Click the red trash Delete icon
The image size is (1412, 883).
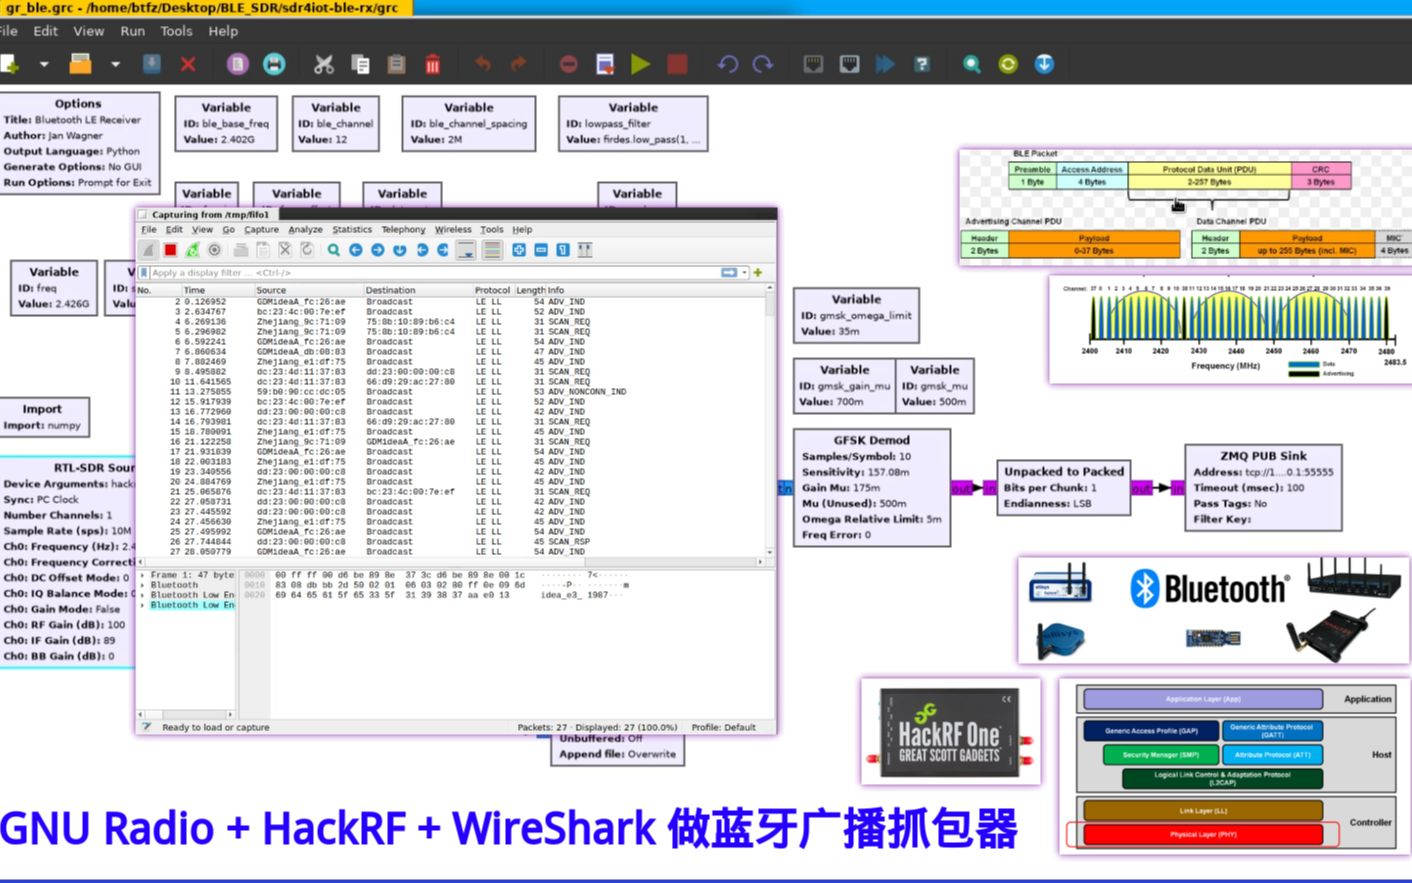pos(433,64)
